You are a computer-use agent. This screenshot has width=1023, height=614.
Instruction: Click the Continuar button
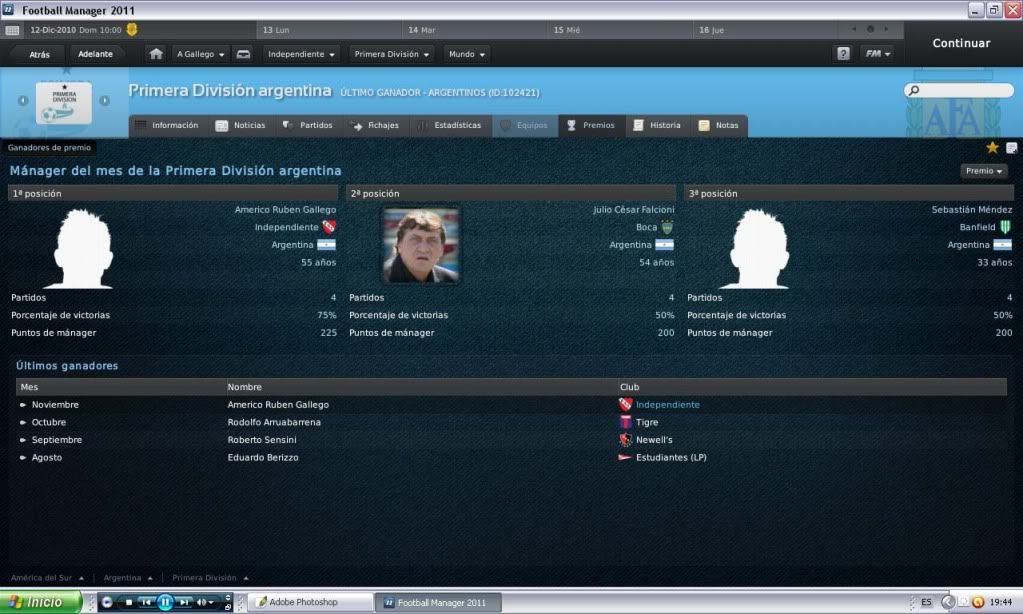tap(961, 43)
